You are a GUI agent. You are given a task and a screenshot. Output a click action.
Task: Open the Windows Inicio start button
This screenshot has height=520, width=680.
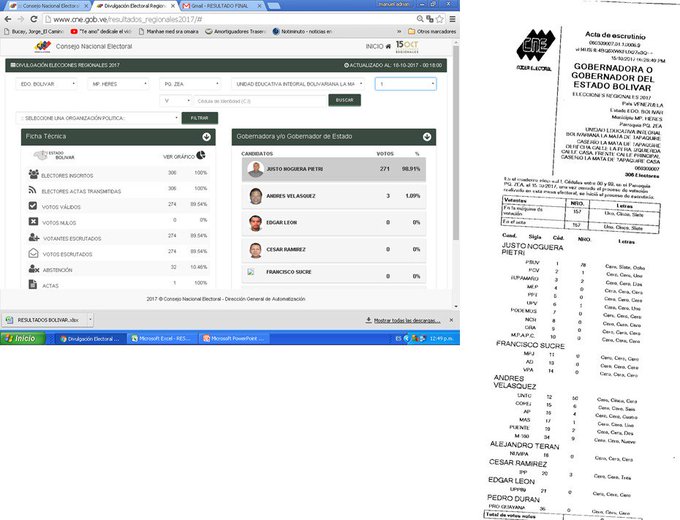tap(23, 338)
